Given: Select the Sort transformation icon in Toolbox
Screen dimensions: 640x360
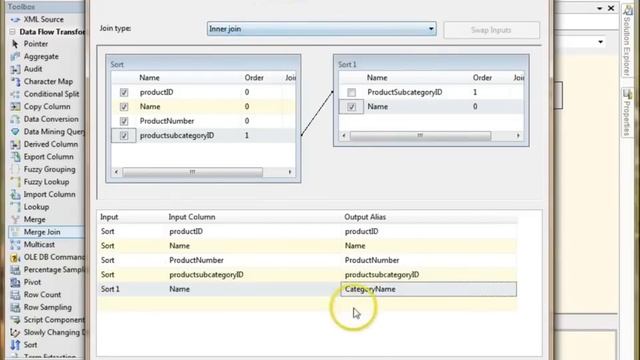Looking at the screenshot, I should pos(15,345).
